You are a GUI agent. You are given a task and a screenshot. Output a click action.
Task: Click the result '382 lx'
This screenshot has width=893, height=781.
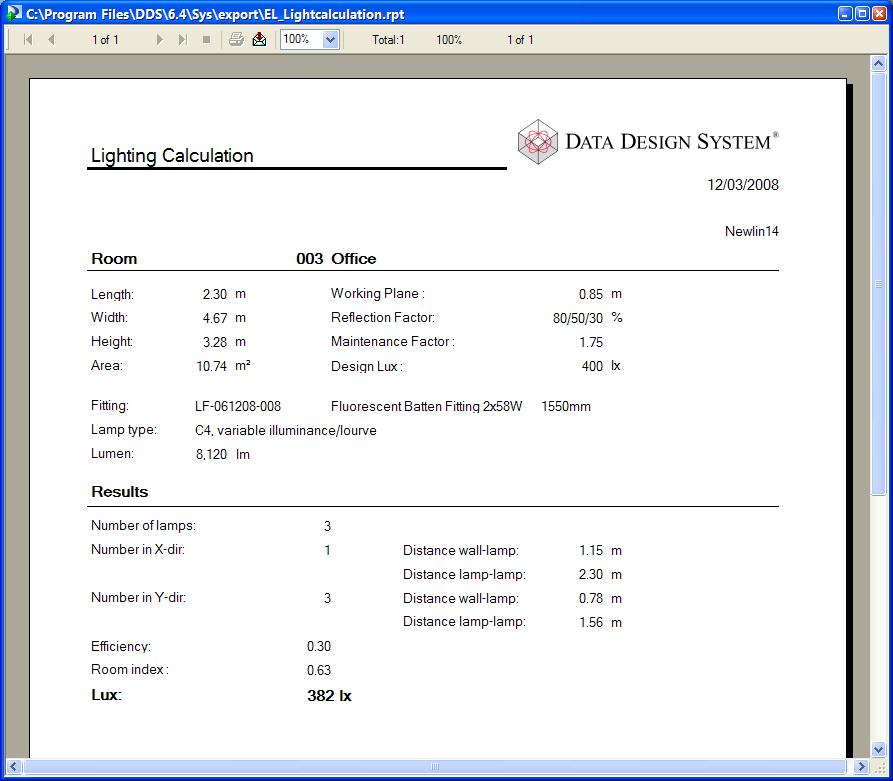click(x=329, y=696)
